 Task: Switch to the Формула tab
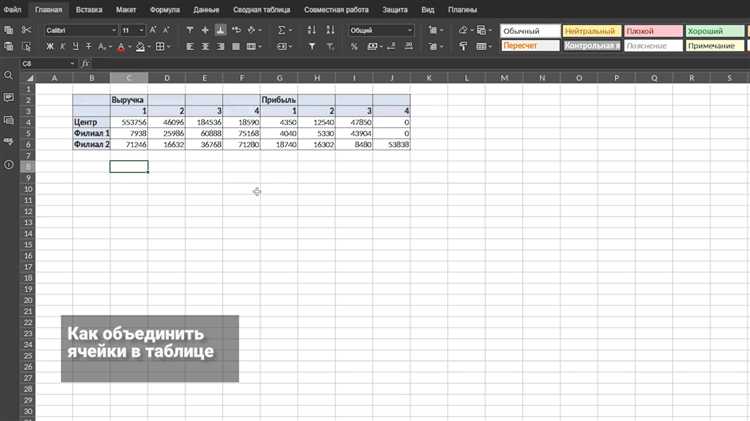tap(165, 10)
